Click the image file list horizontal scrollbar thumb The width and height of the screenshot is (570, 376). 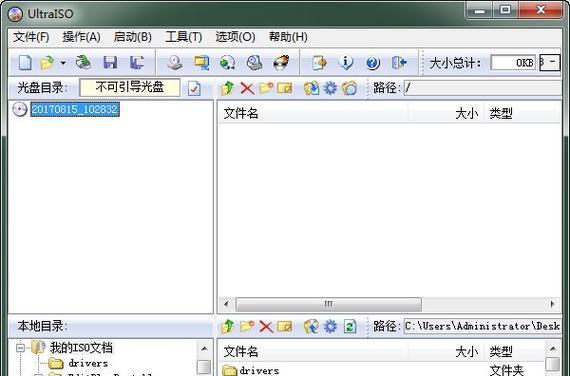pos(329,304)
